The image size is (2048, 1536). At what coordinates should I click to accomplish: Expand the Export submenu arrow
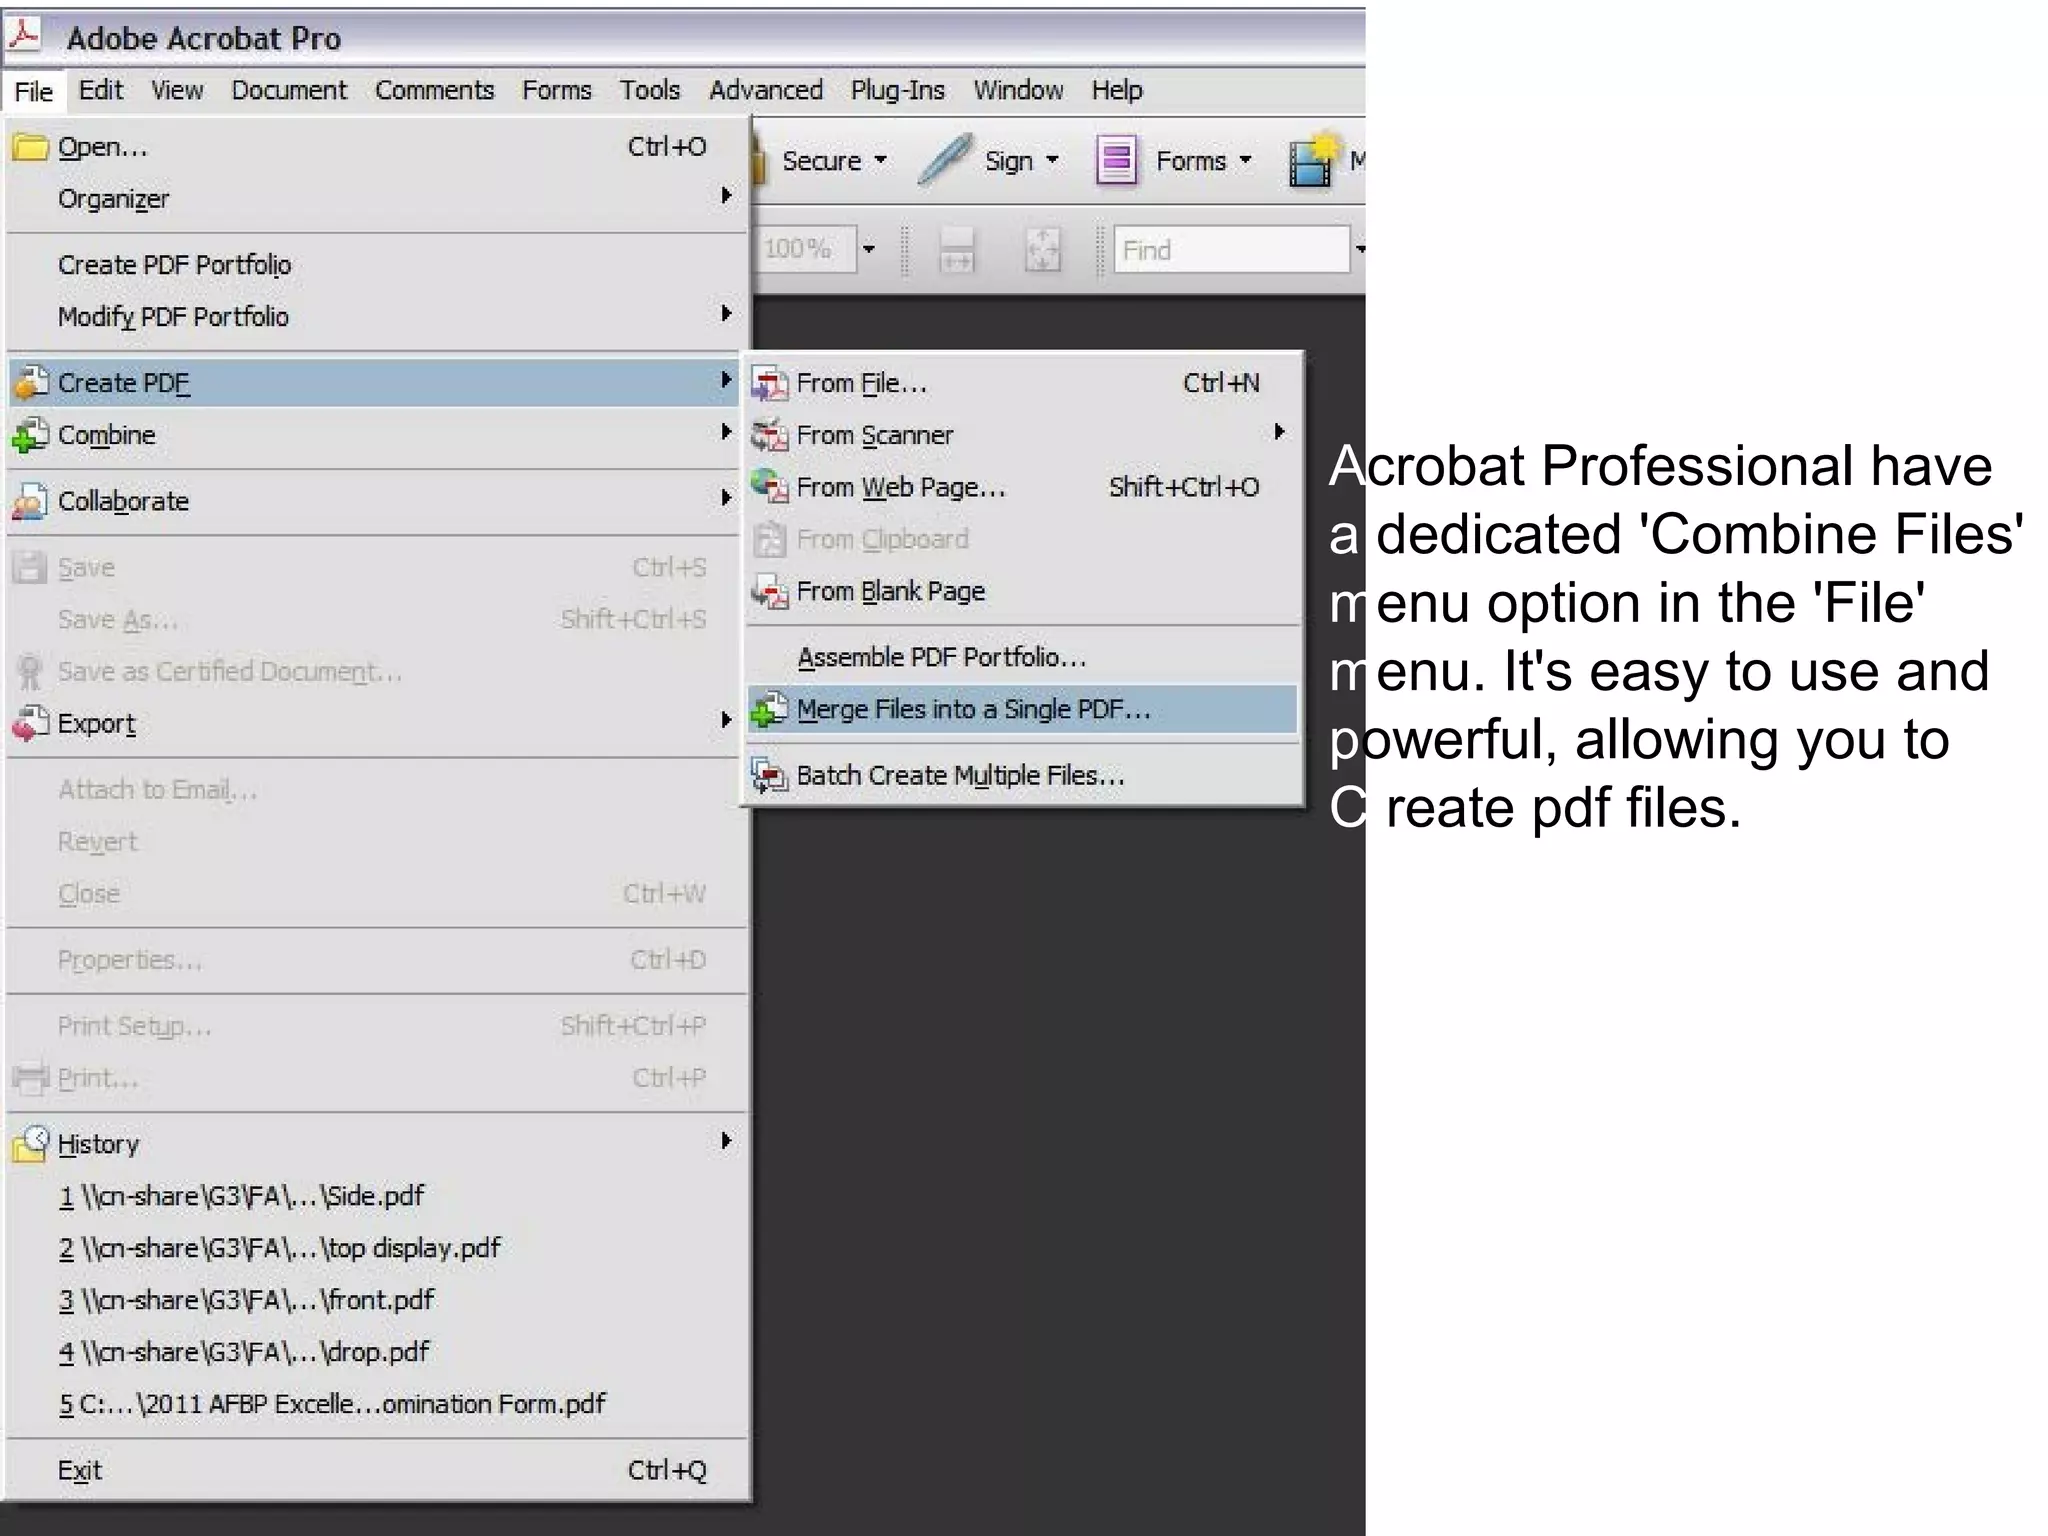[727, 720]
